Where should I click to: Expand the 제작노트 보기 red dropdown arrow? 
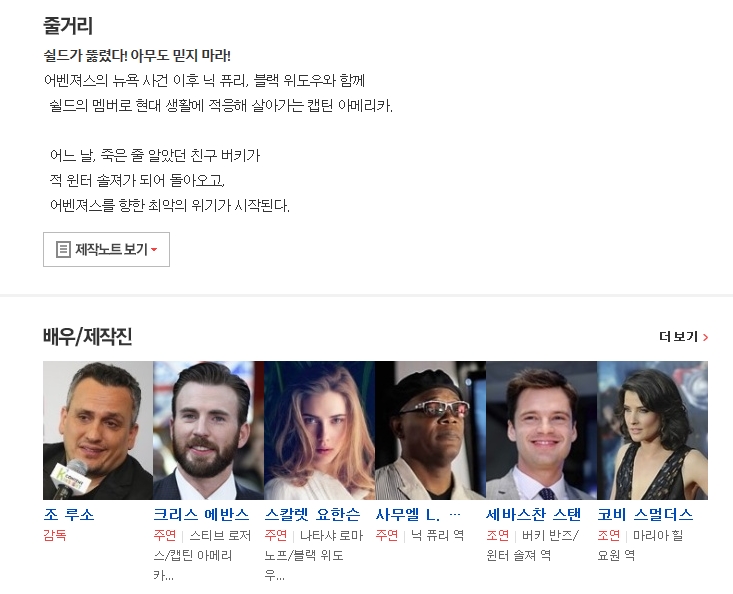pyautogui.click(x=154, y=250)
